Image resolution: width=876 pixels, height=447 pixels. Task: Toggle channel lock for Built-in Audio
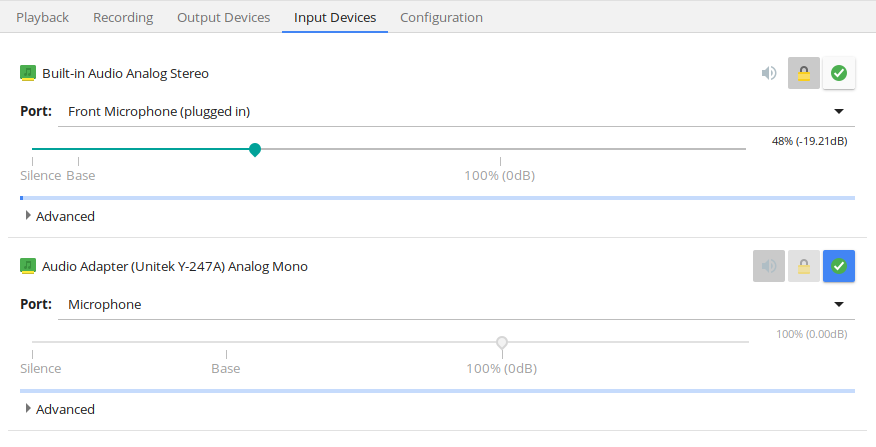804,73
